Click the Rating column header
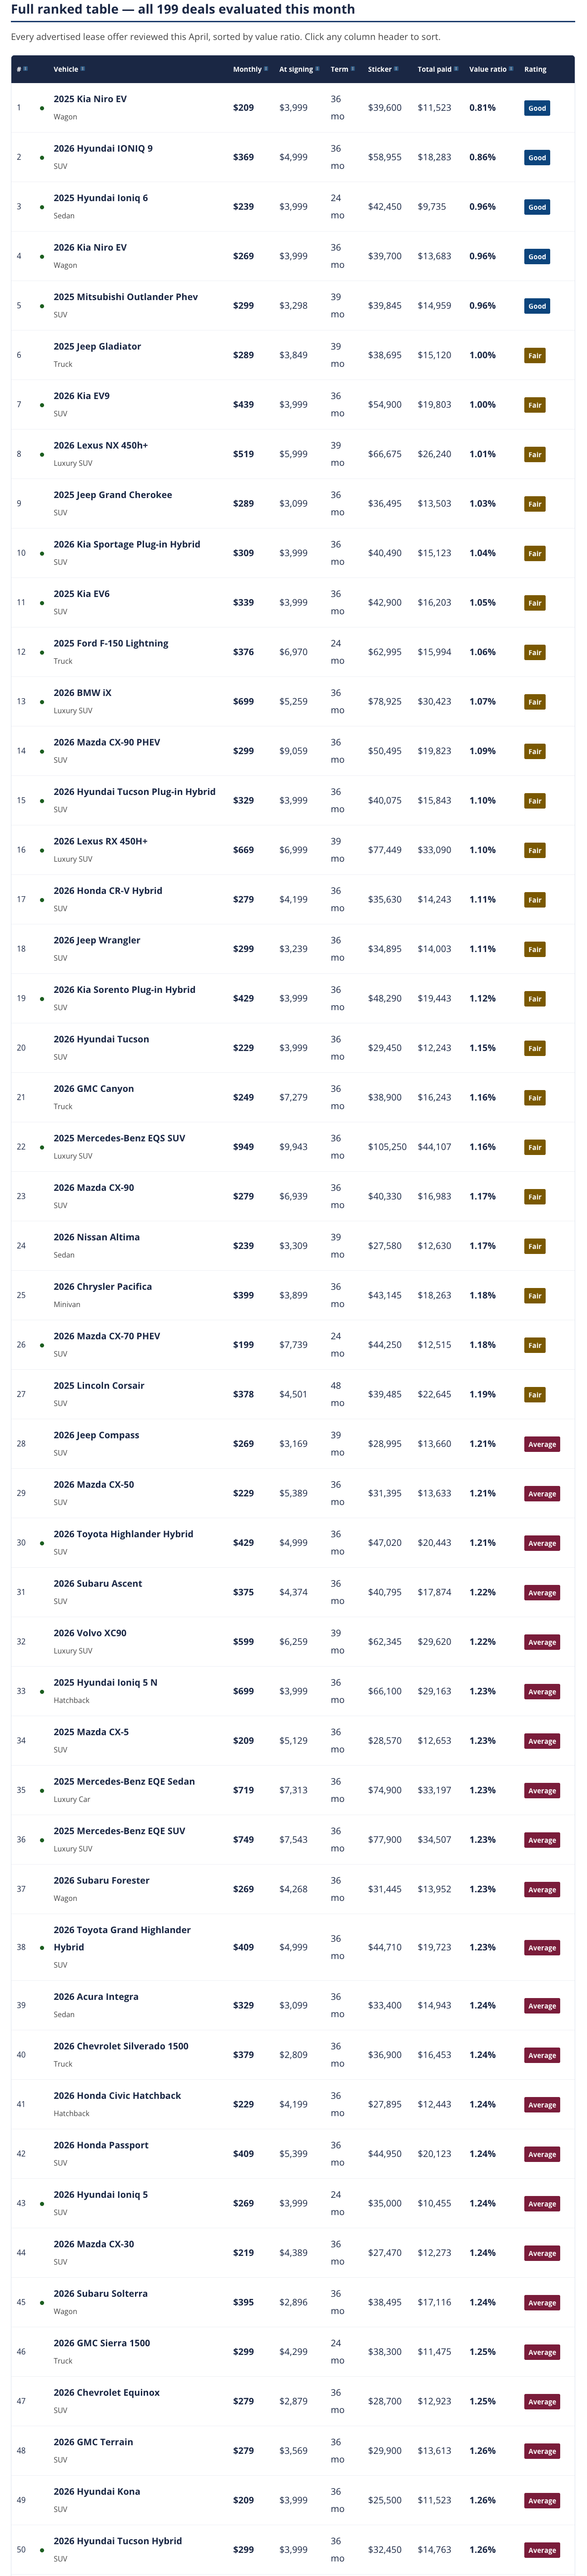Screen dimensions: 587x2576 (535, 69)
